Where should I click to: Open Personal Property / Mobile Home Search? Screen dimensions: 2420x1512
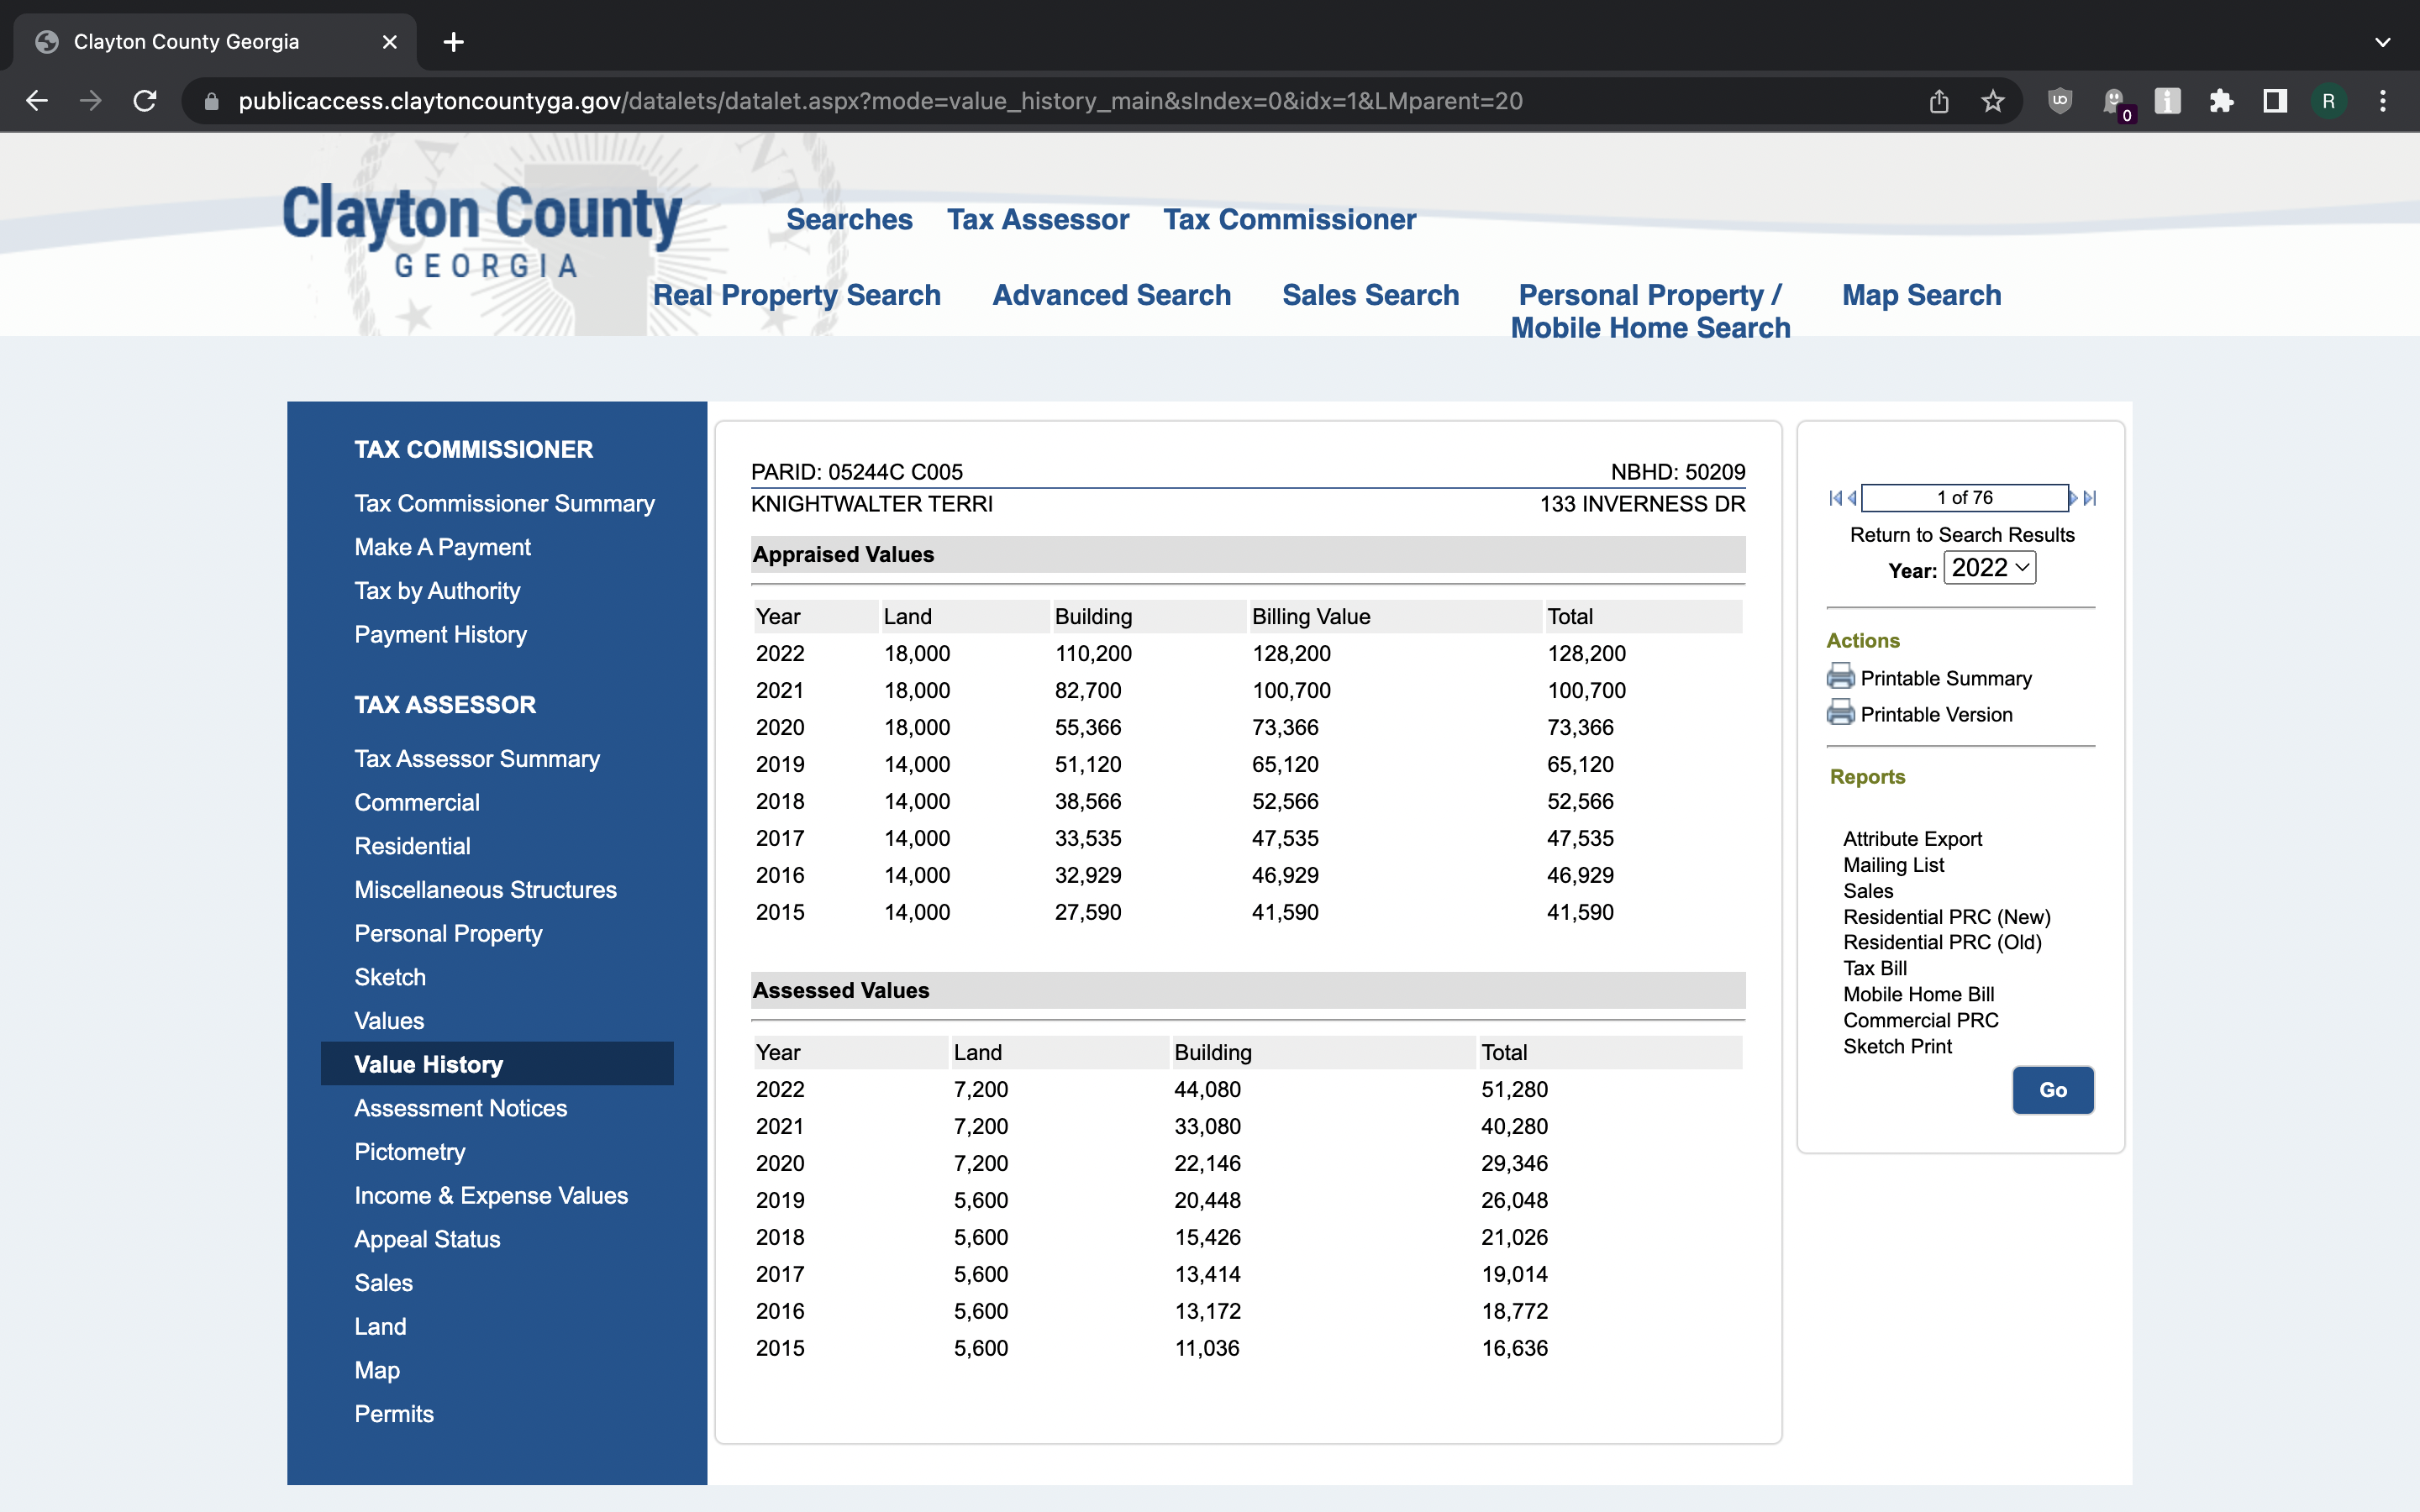click(x=1650, y=311)
